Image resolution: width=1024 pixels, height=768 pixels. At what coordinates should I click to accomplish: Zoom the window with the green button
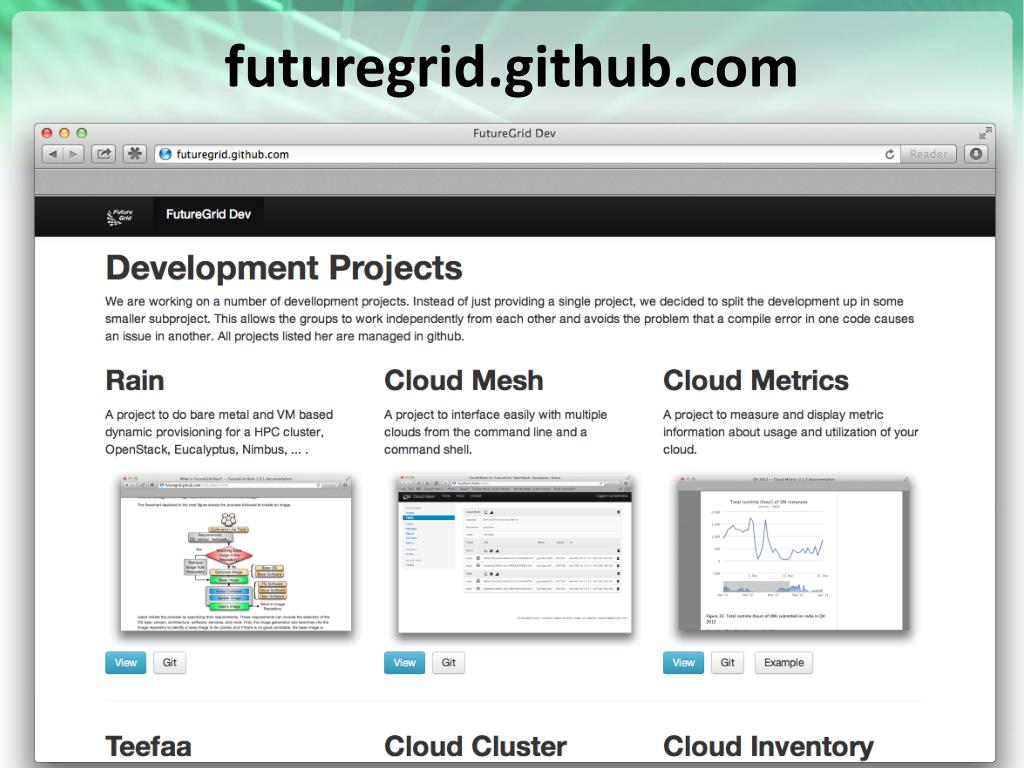point(82,133)
